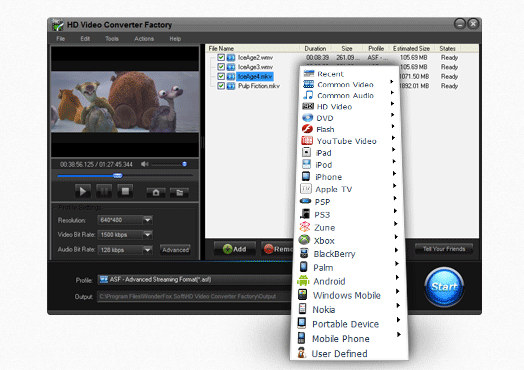Expand the Mobile Phone submenu arrow
The image size is (524, 370).
tap(399, 335)
